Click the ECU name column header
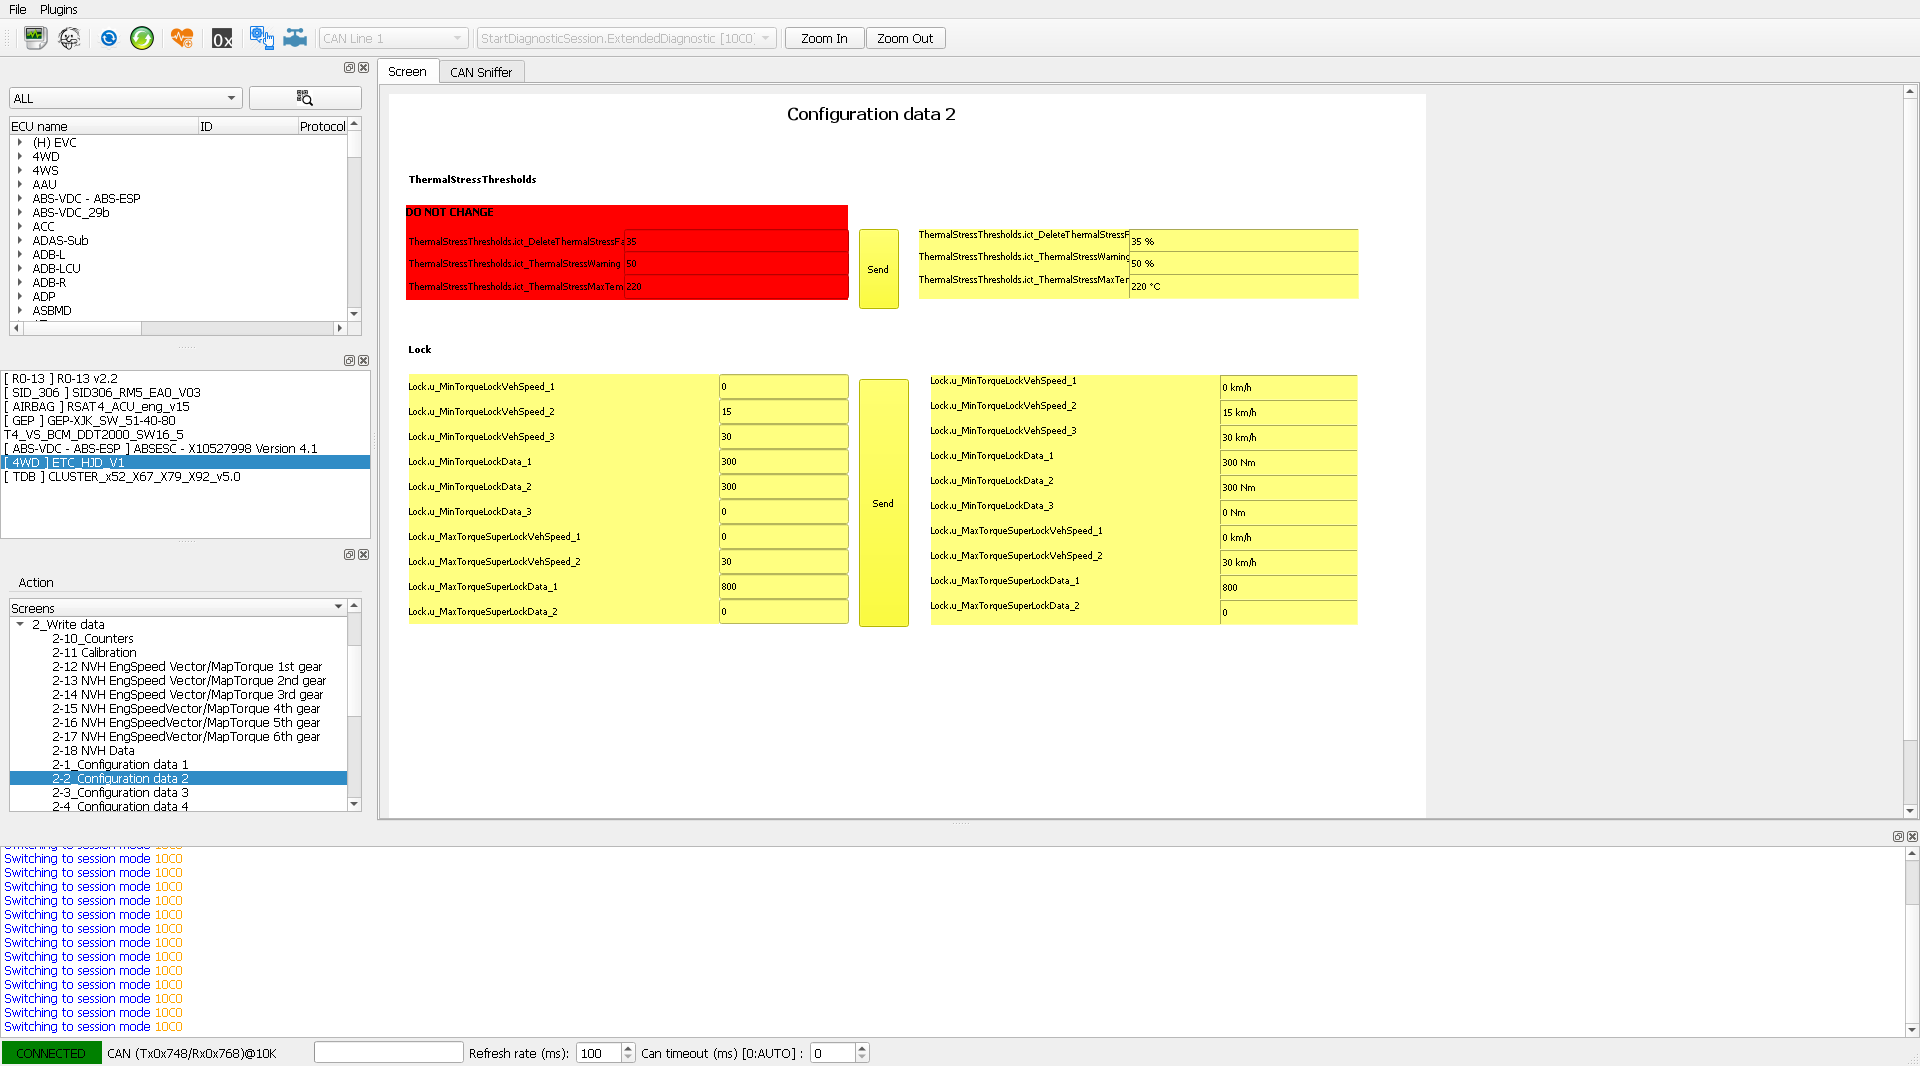 tap(103, 126)
